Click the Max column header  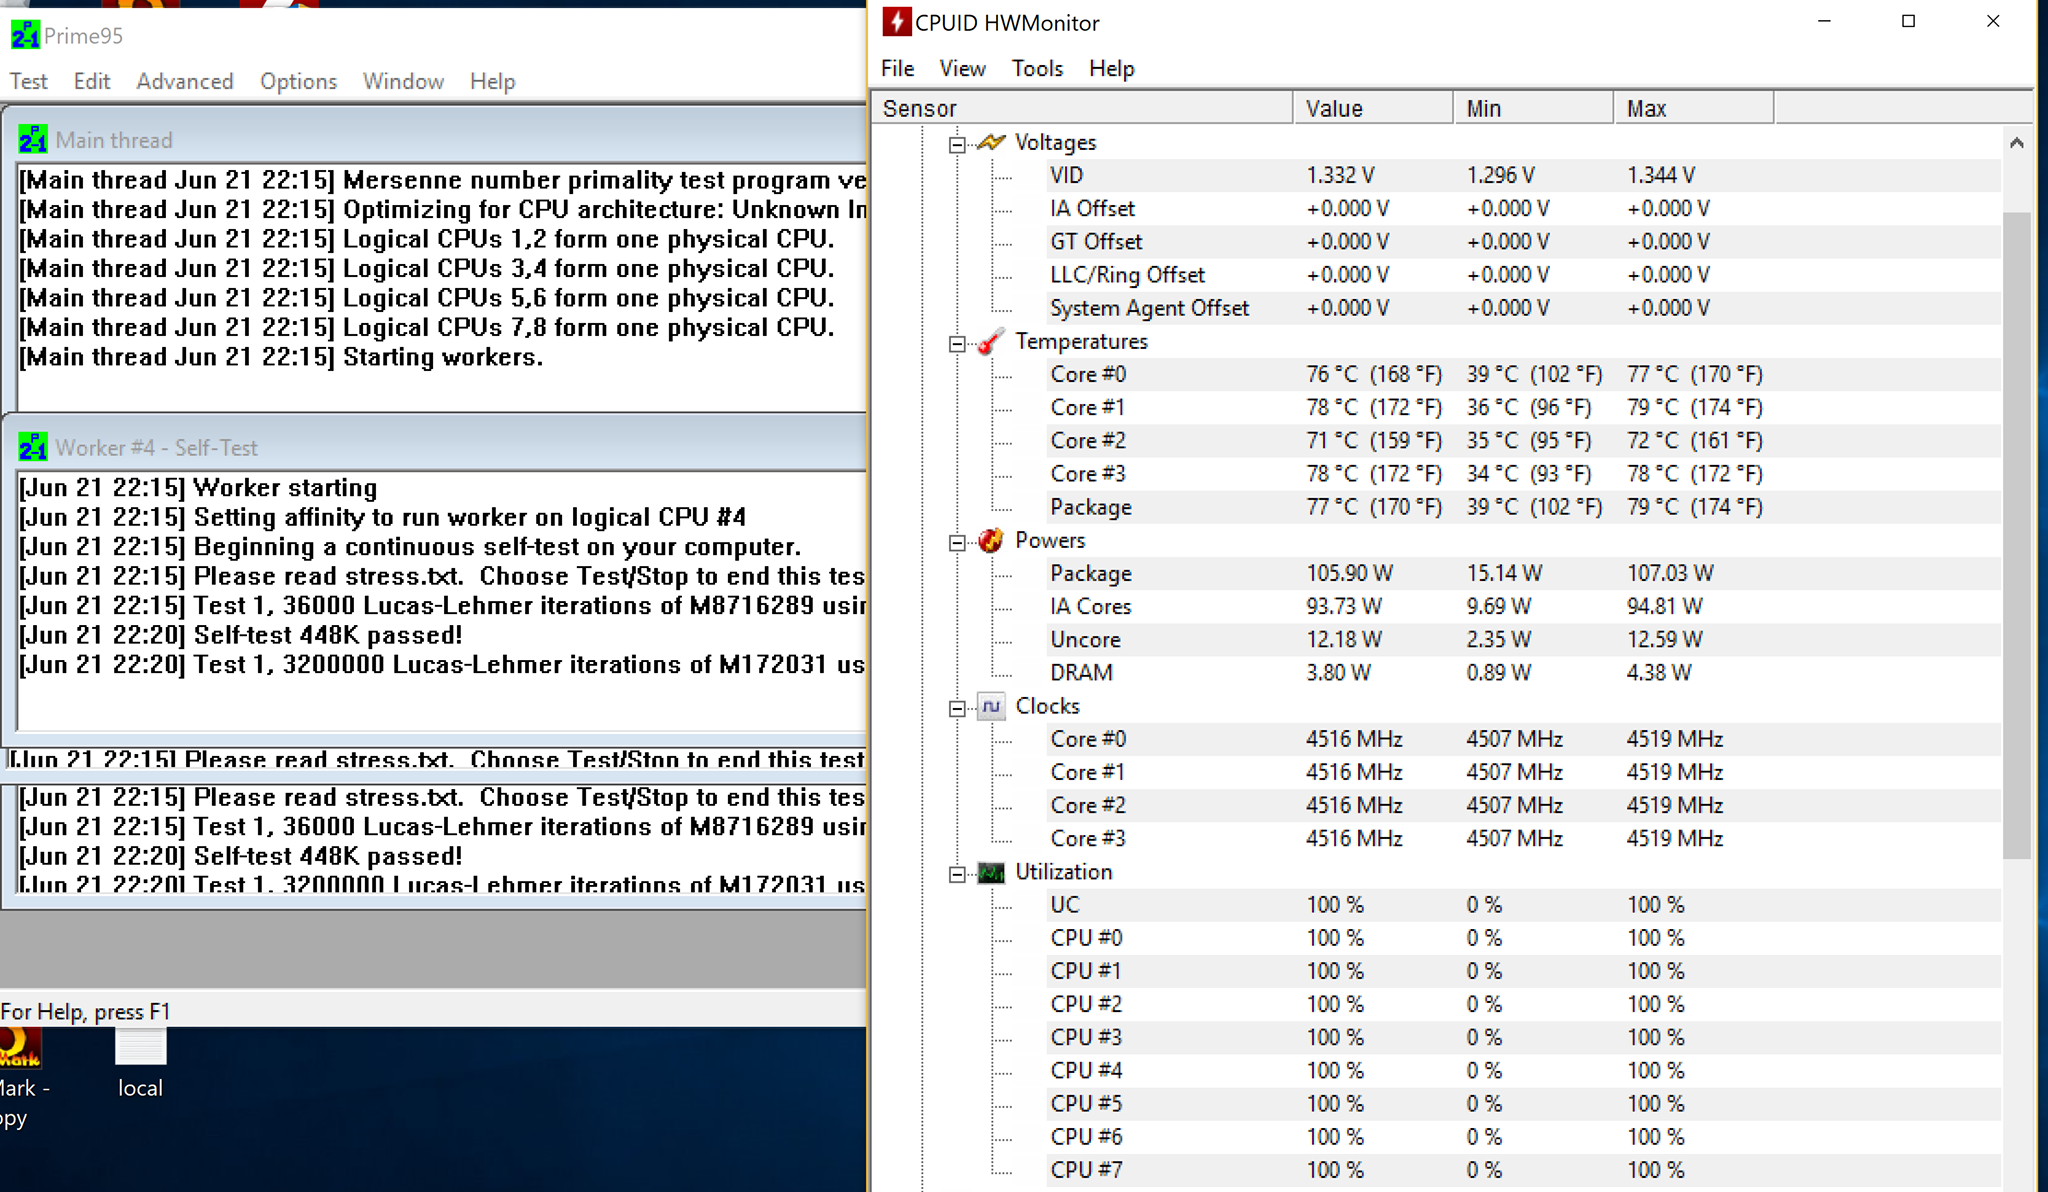tap(1693, 108)
